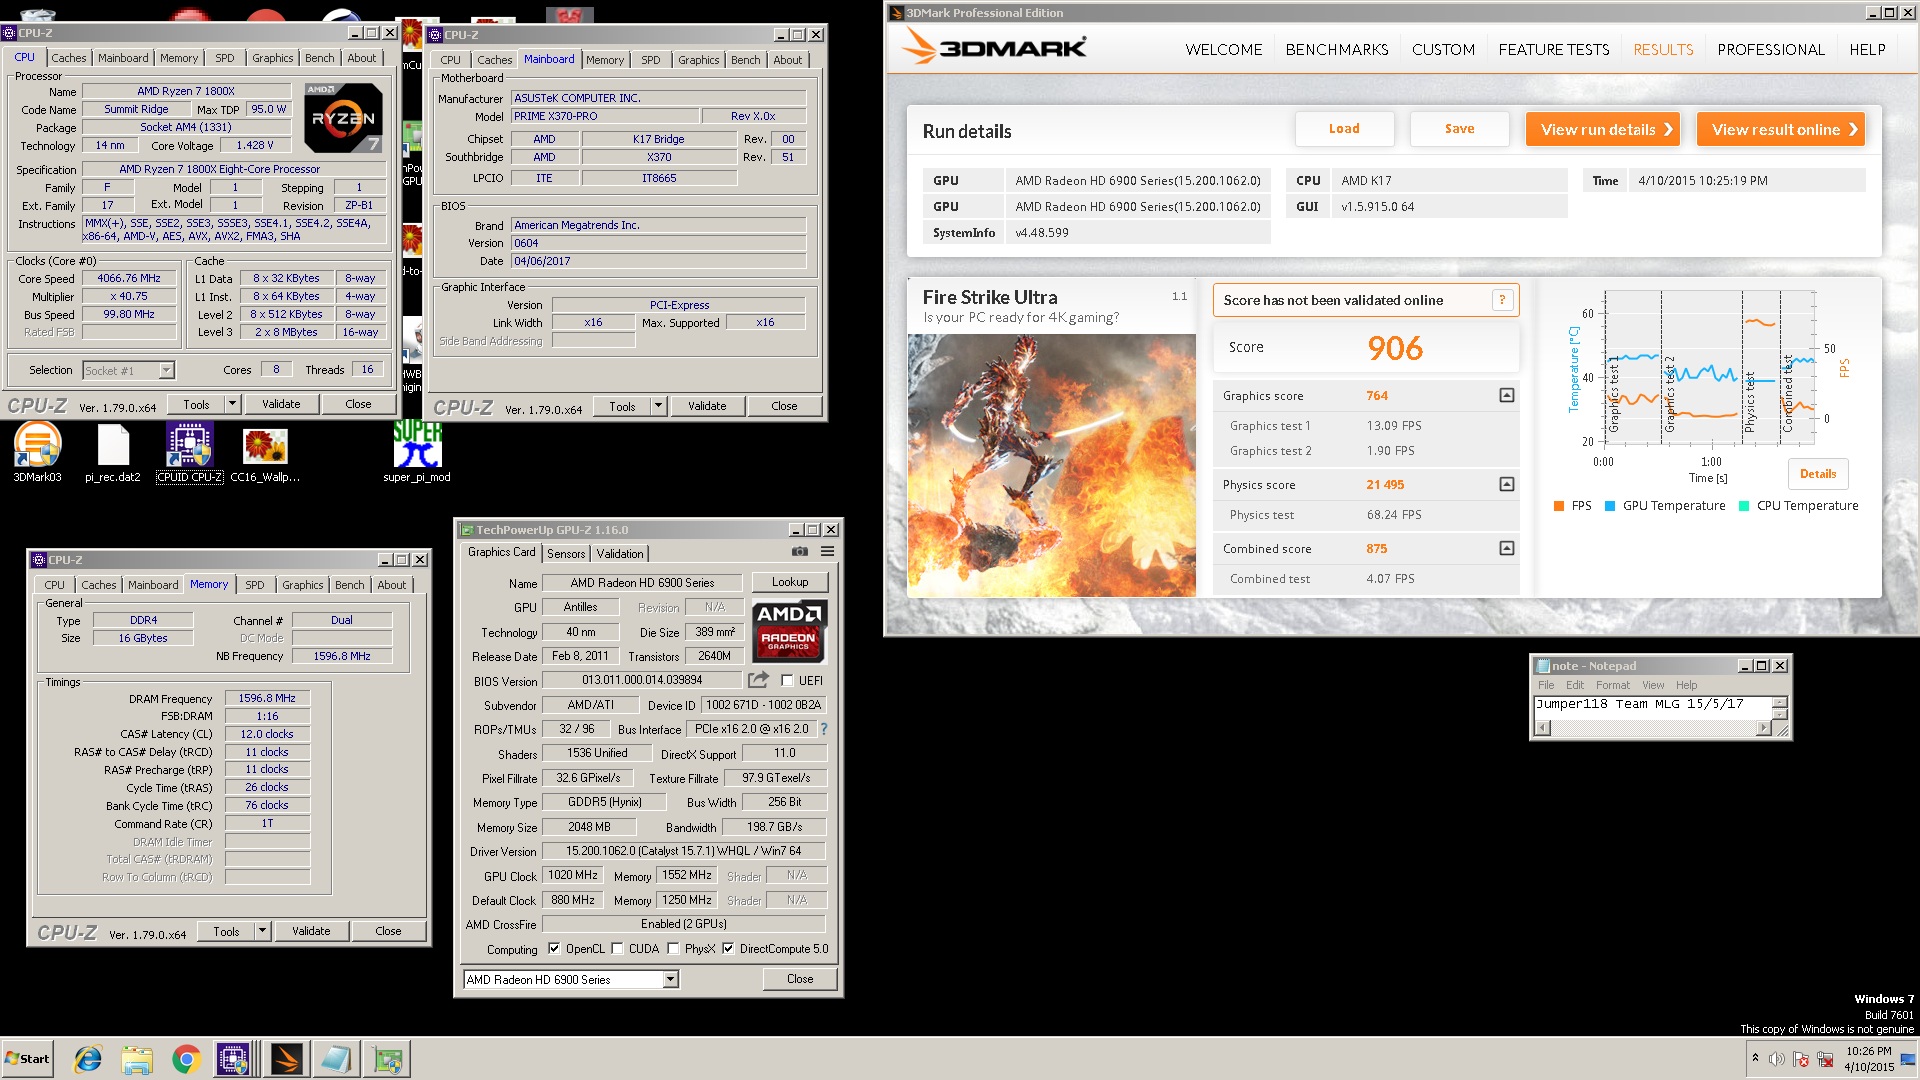Screen dimensions: 1920x1080
Task: Switch to Notepad in the taskbar
Action: (x=335, y=1059)
